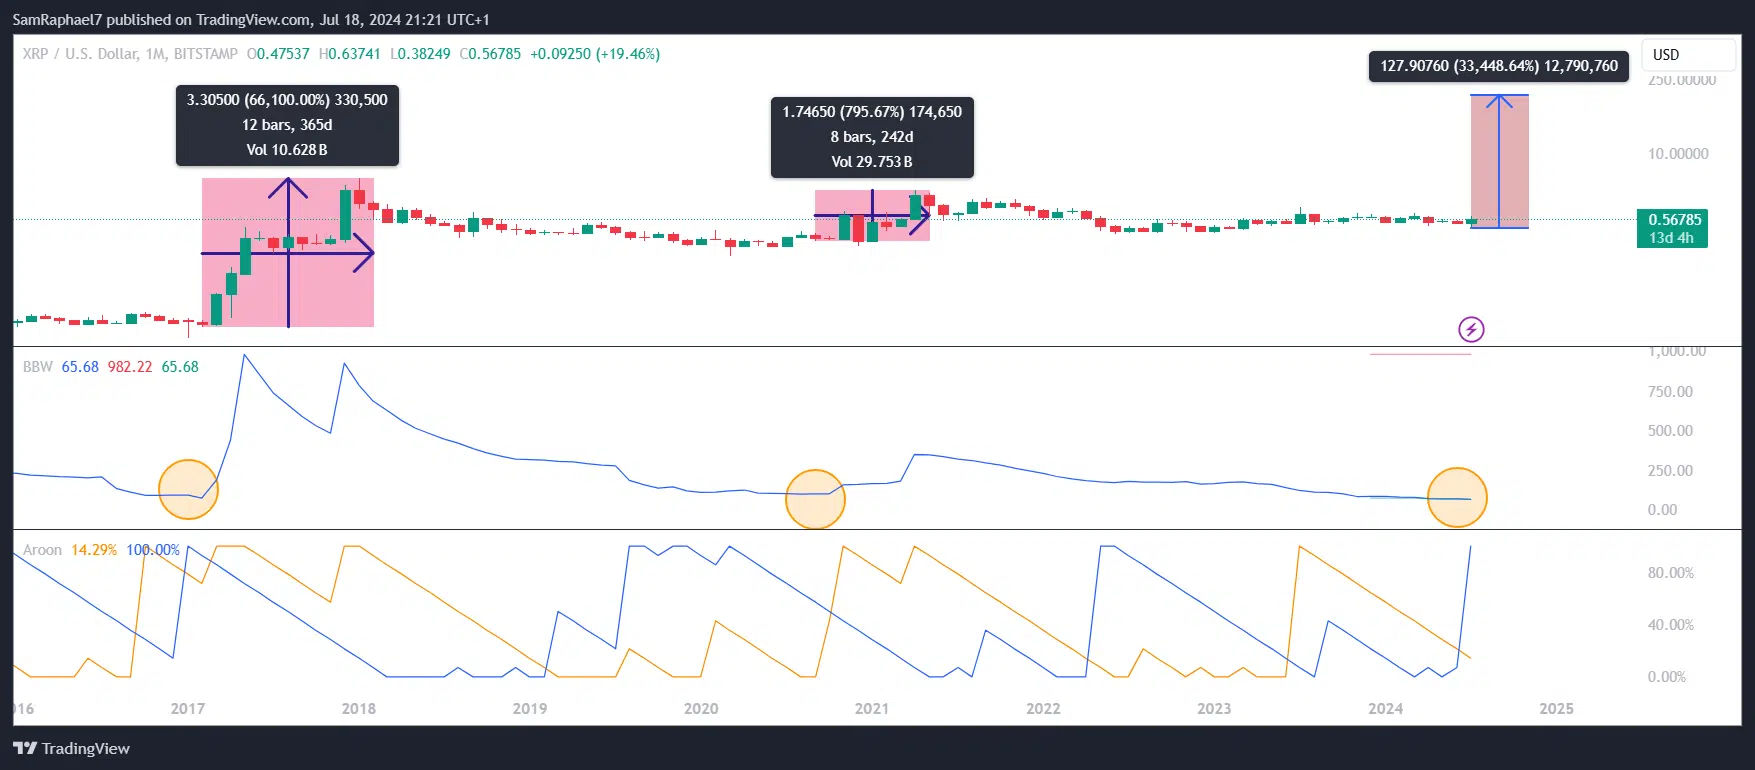Click the 500.00 BBW scale value
Viewport: 1755px width, 770px height.
[x=1670, y=431]
